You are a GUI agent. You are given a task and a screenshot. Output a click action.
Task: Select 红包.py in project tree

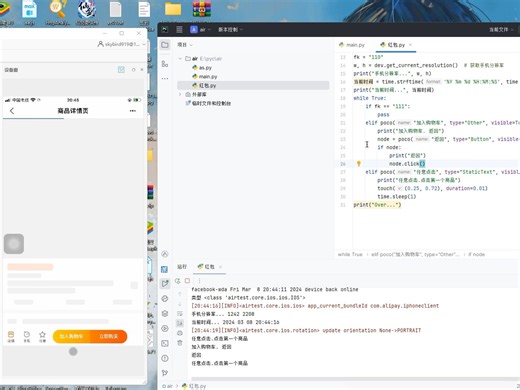204,85
